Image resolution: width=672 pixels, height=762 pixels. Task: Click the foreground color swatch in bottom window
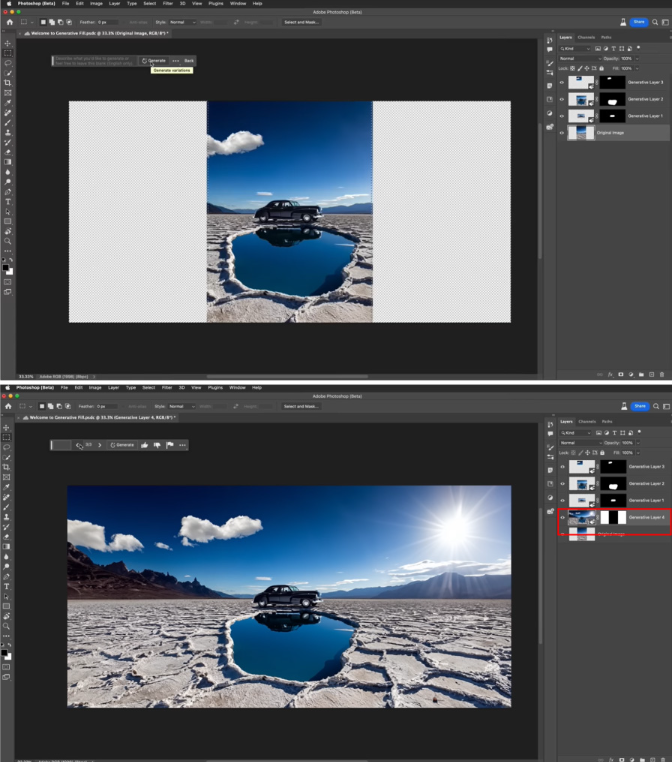(x=4, y=653)
